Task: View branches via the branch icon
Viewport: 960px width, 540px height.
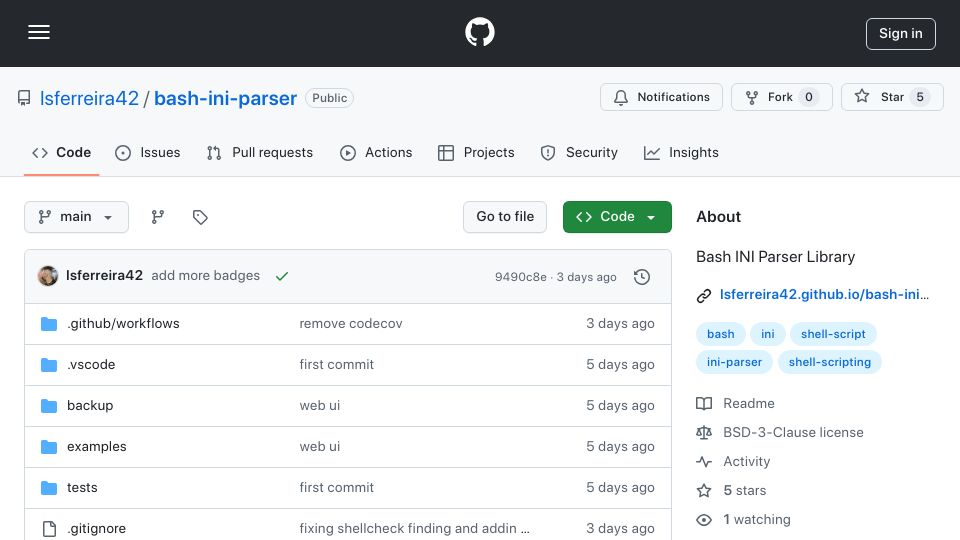Action: click(x=158, y=217)
